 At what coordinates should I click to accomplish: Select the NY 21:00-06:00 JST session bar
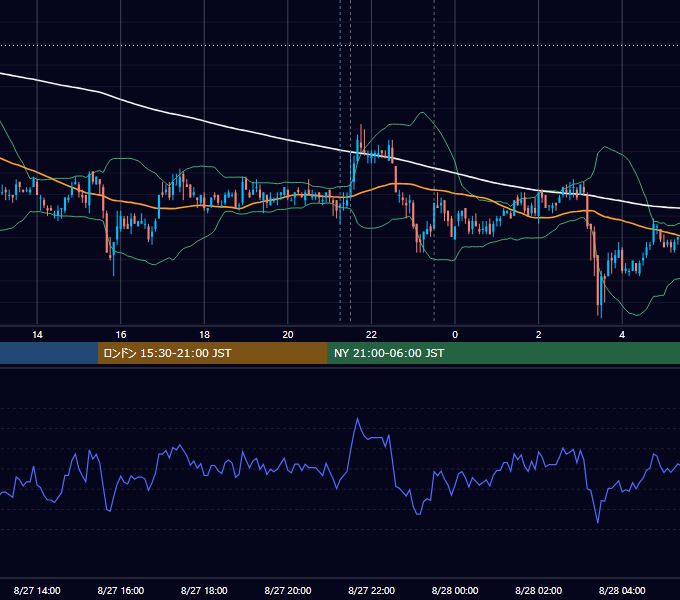(x=504, y=353)
